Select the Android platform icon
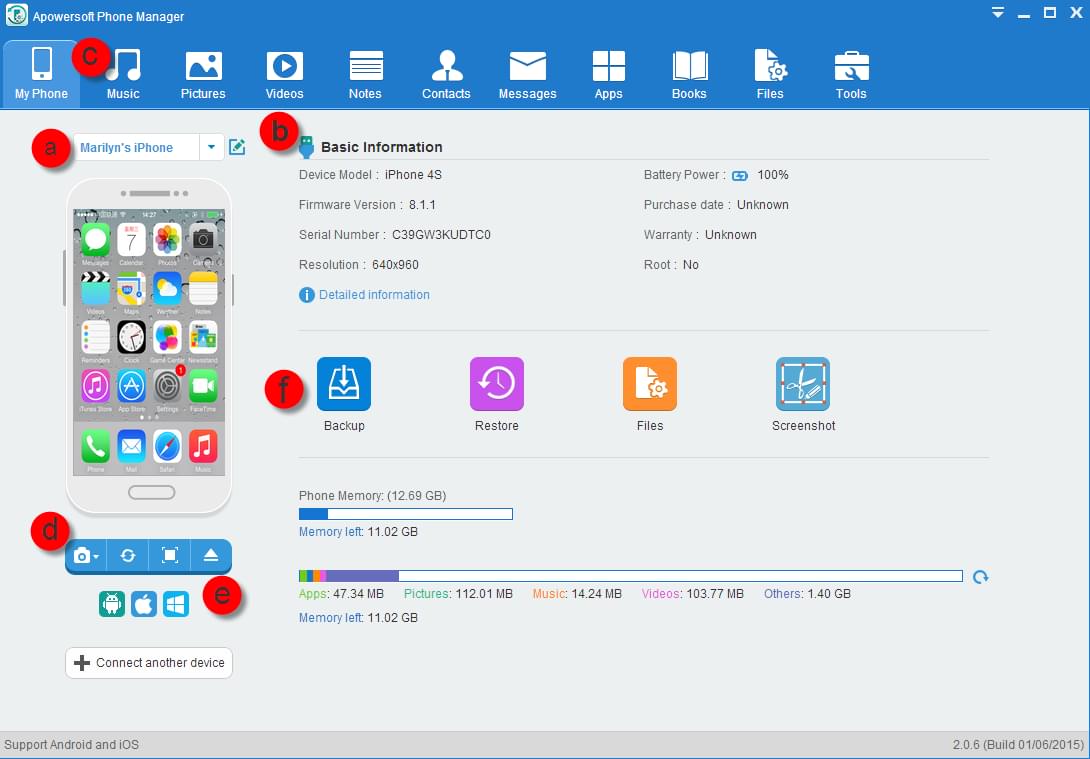This screenshot has height=759, width=1090. coord(112,604)
